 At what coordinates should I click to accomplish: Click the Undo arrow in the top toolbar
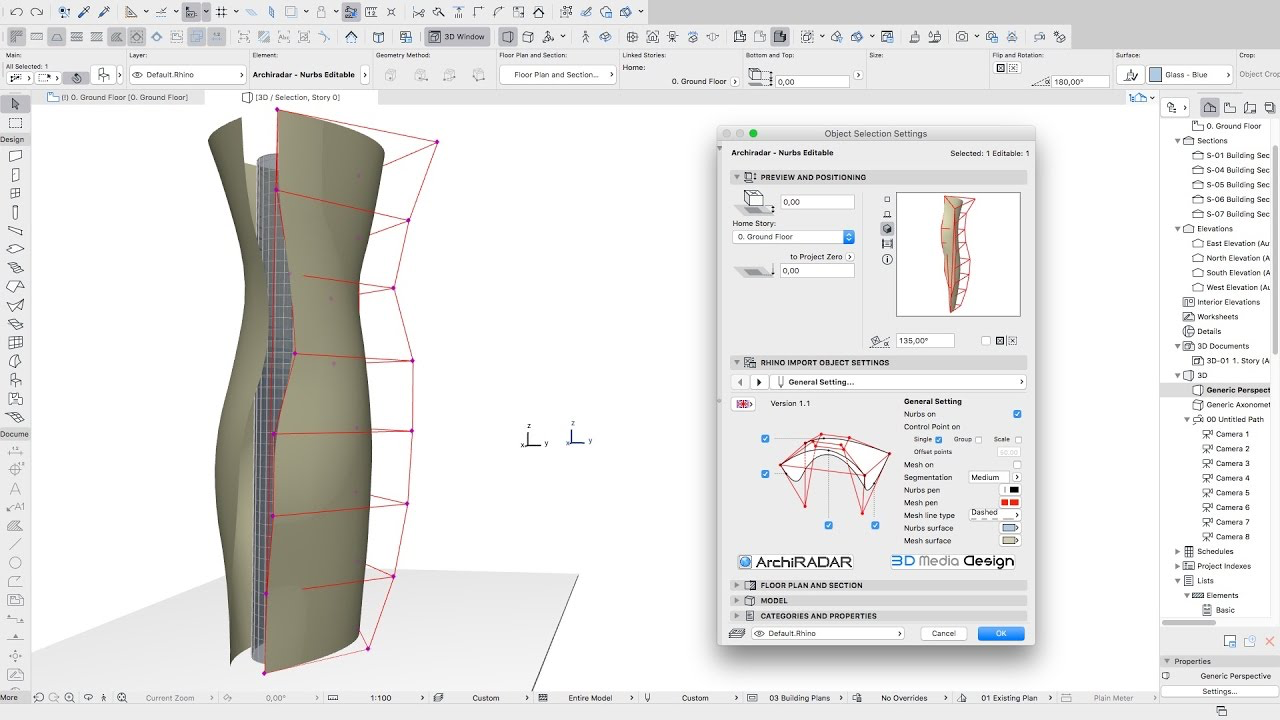17,12
